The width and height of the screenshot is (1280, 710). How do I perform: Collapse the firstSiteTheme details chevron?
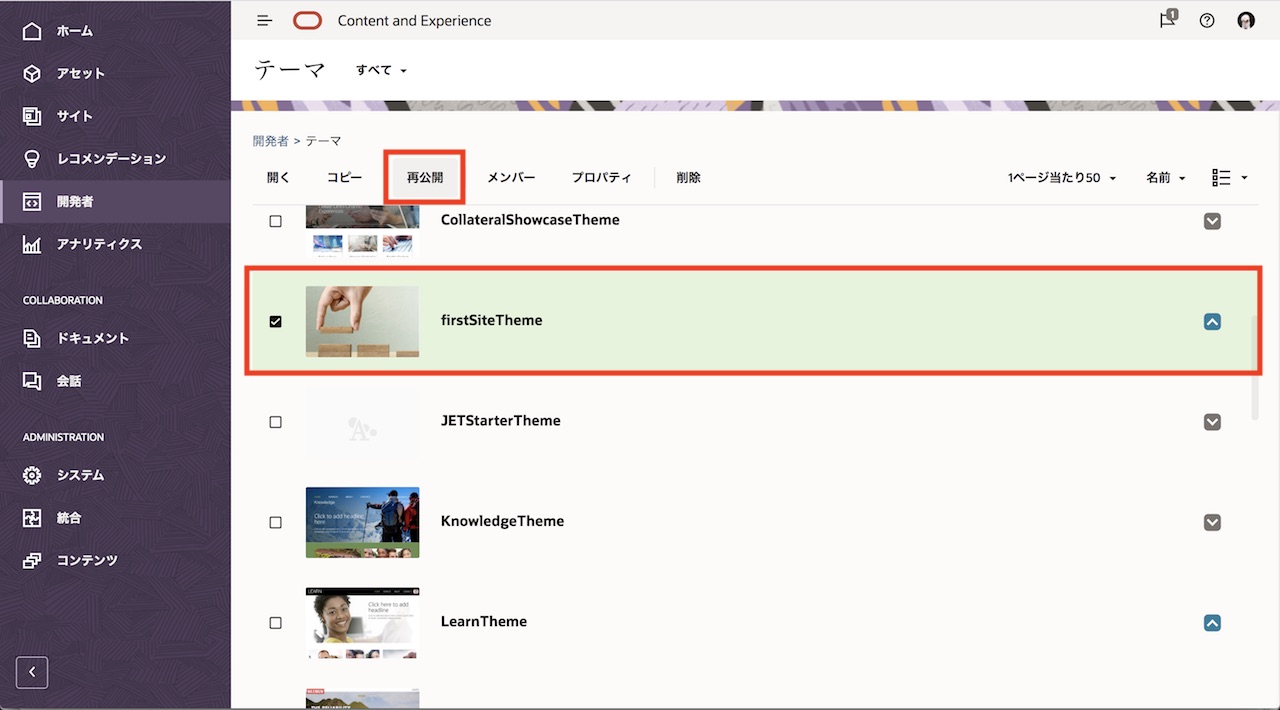point(1212,321)
